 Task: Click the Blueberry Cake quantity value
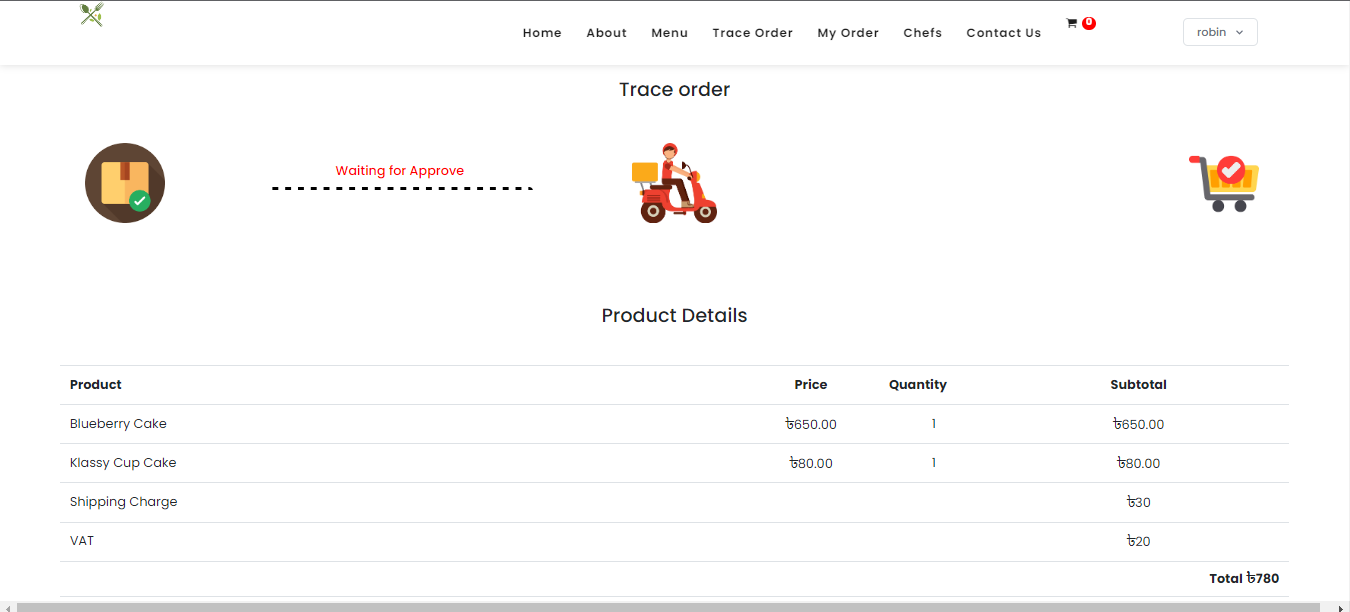click(934, 424)
